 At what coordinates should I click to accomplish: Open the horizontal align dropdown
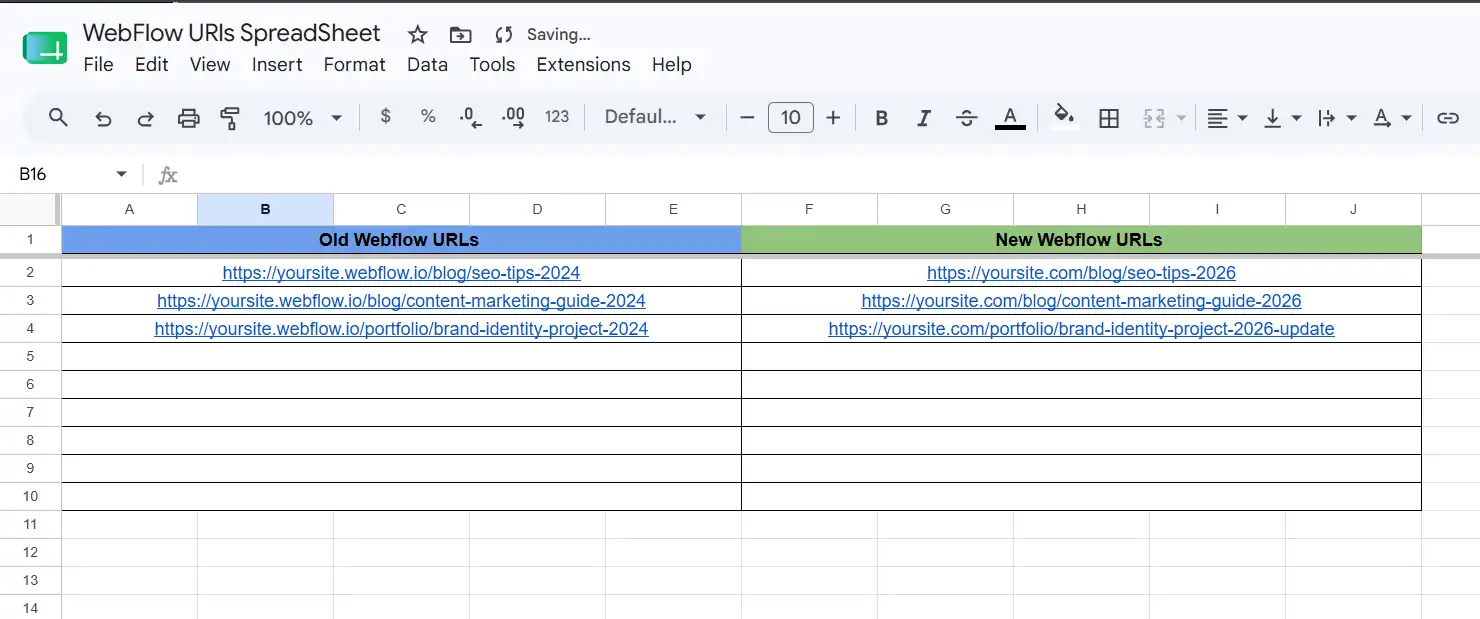(x=1227, y=118)
